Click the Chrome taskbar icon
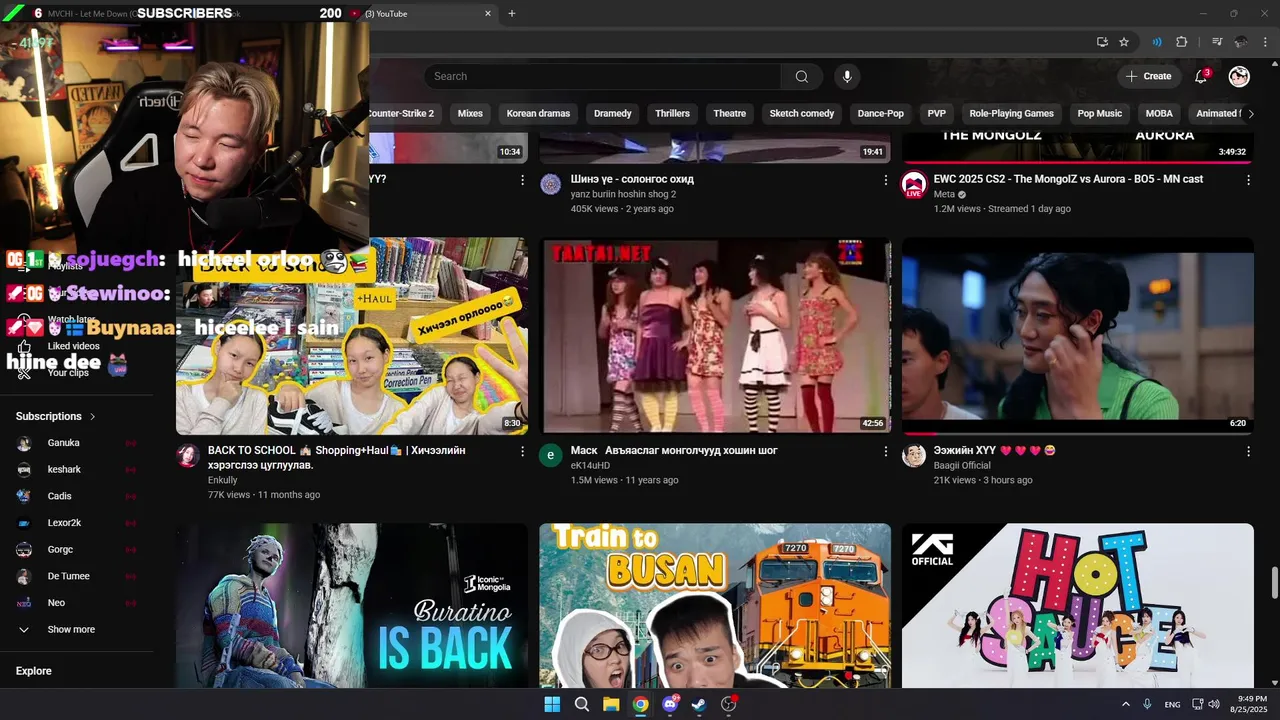The height and width of the screenshot is (720, 1280). [x=640, y=704]
